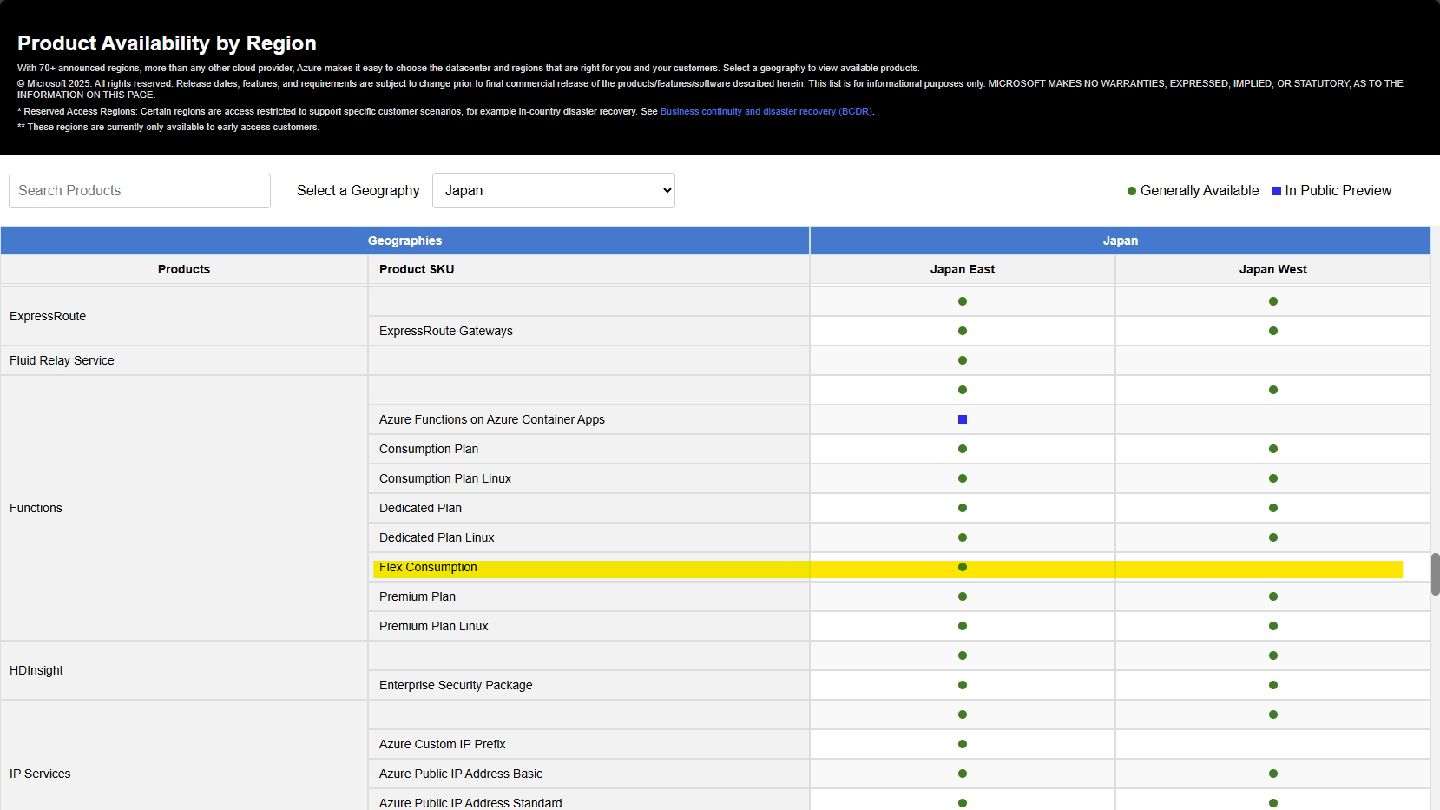
Task: Click the Azure Custom IP Prefix SKU
Action: click(589, 744)
